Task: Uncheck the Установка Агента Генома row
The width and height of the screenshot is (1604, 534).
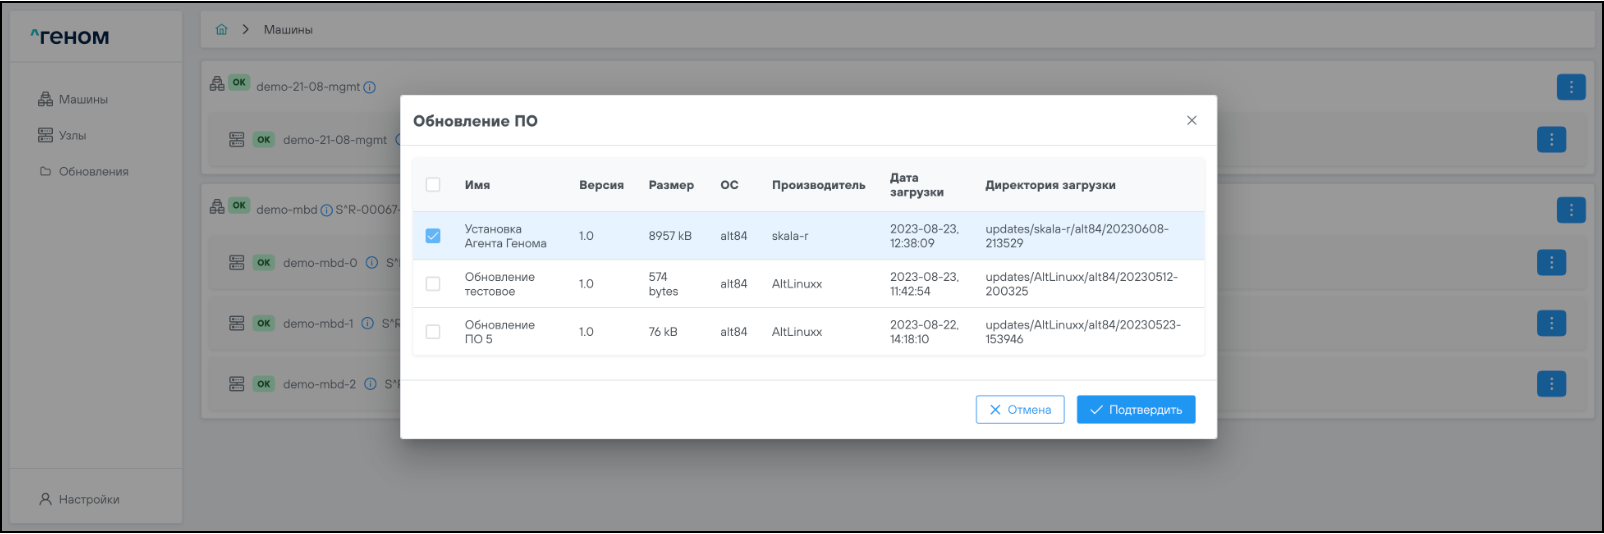Action: tap(433, 236)
